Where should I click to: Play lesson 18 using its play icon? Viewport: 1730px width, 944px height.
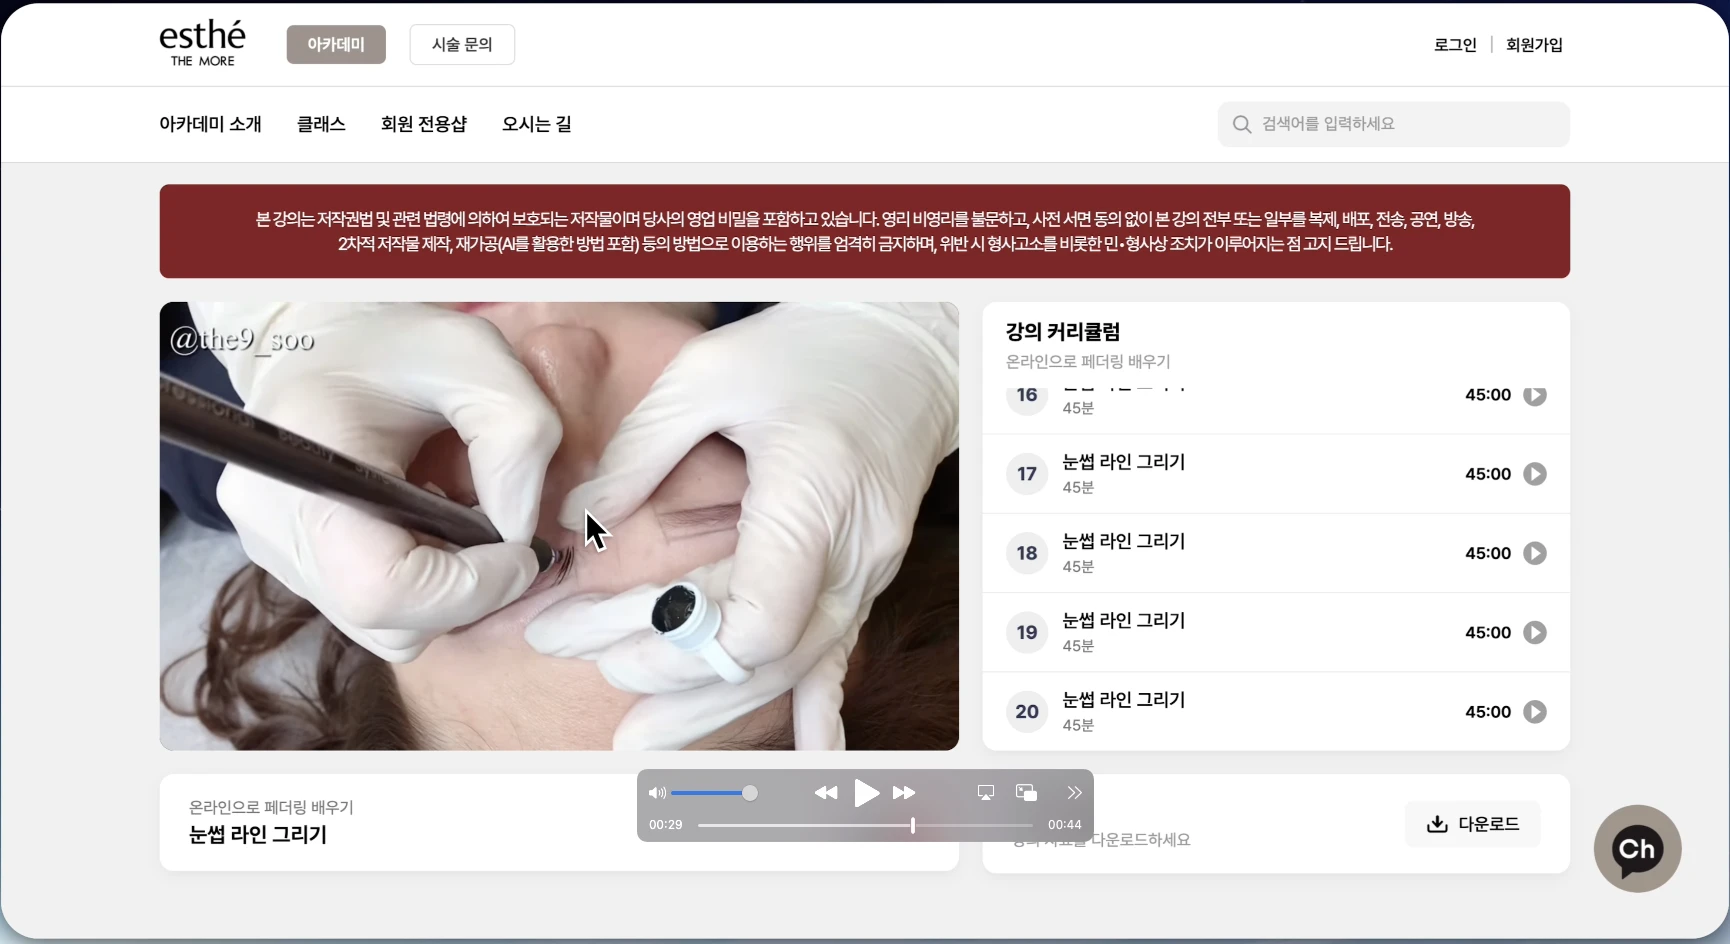(x=1535, y=553)
